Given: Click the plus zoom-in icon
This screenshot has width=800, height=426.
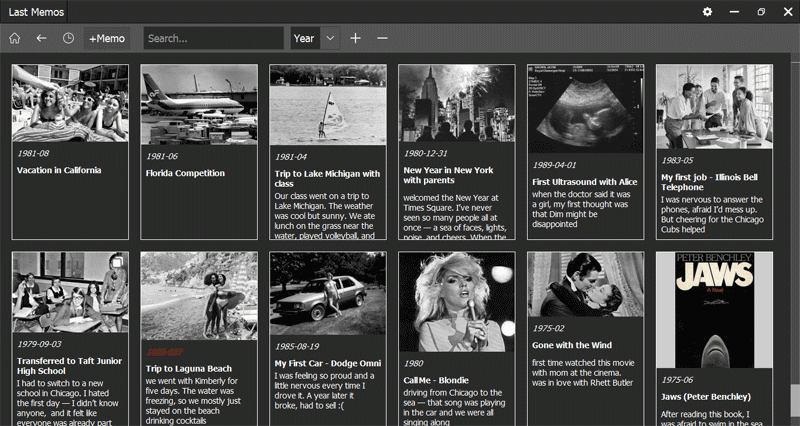Looking at the screenshot, I should [x=355, y=38].
